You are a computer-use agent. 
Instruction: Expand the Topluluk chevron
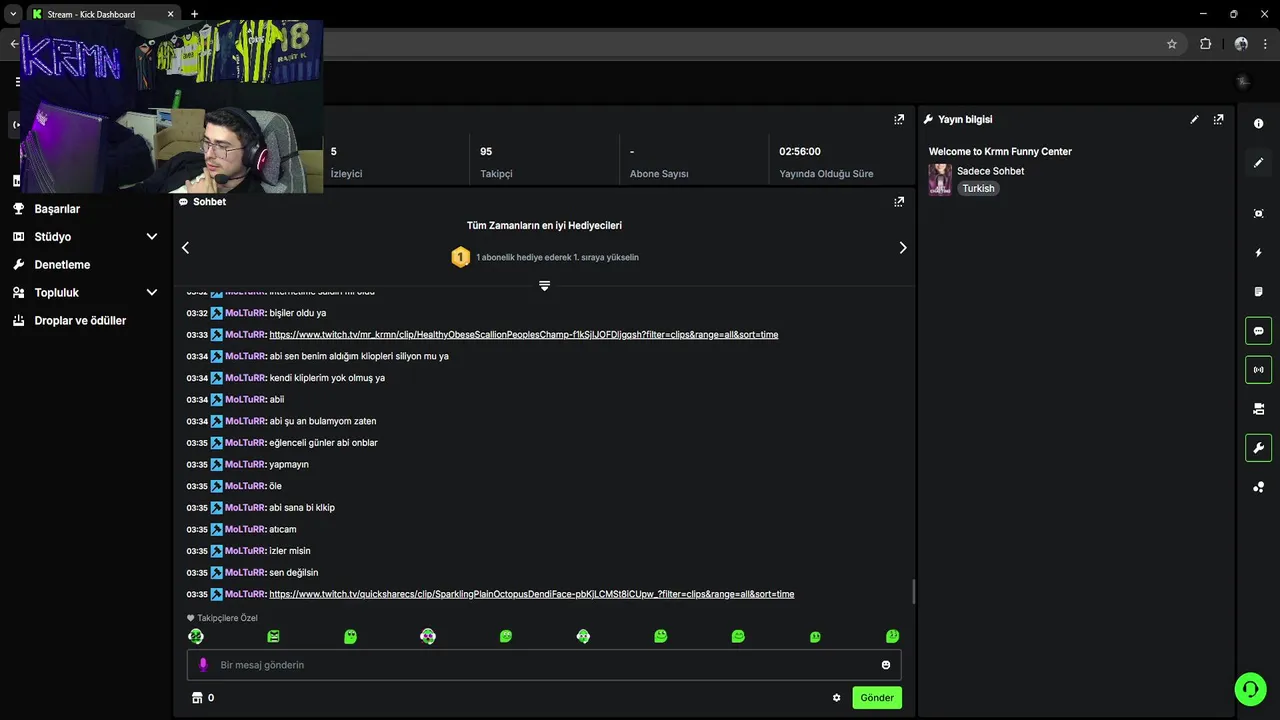click(152, 293)
